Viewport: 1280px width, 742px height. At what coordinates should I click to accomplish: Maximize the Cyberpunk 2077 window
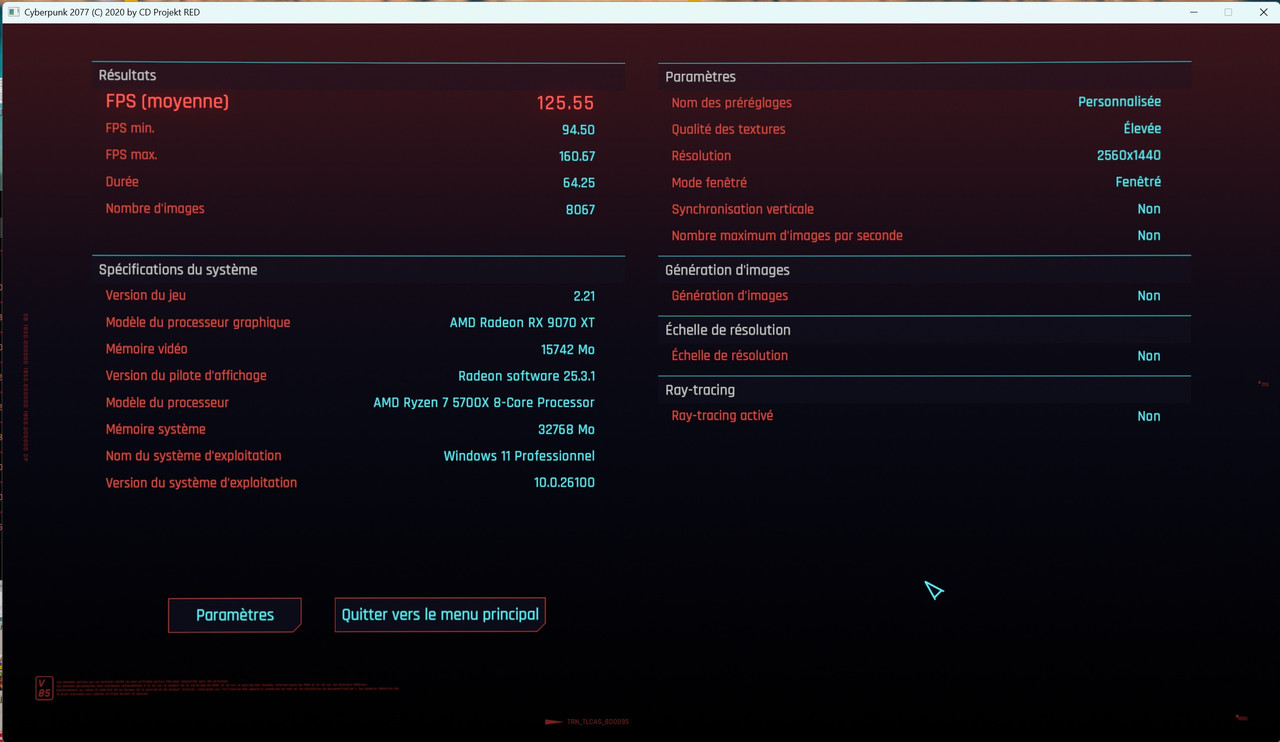[x=1228, y=12]
